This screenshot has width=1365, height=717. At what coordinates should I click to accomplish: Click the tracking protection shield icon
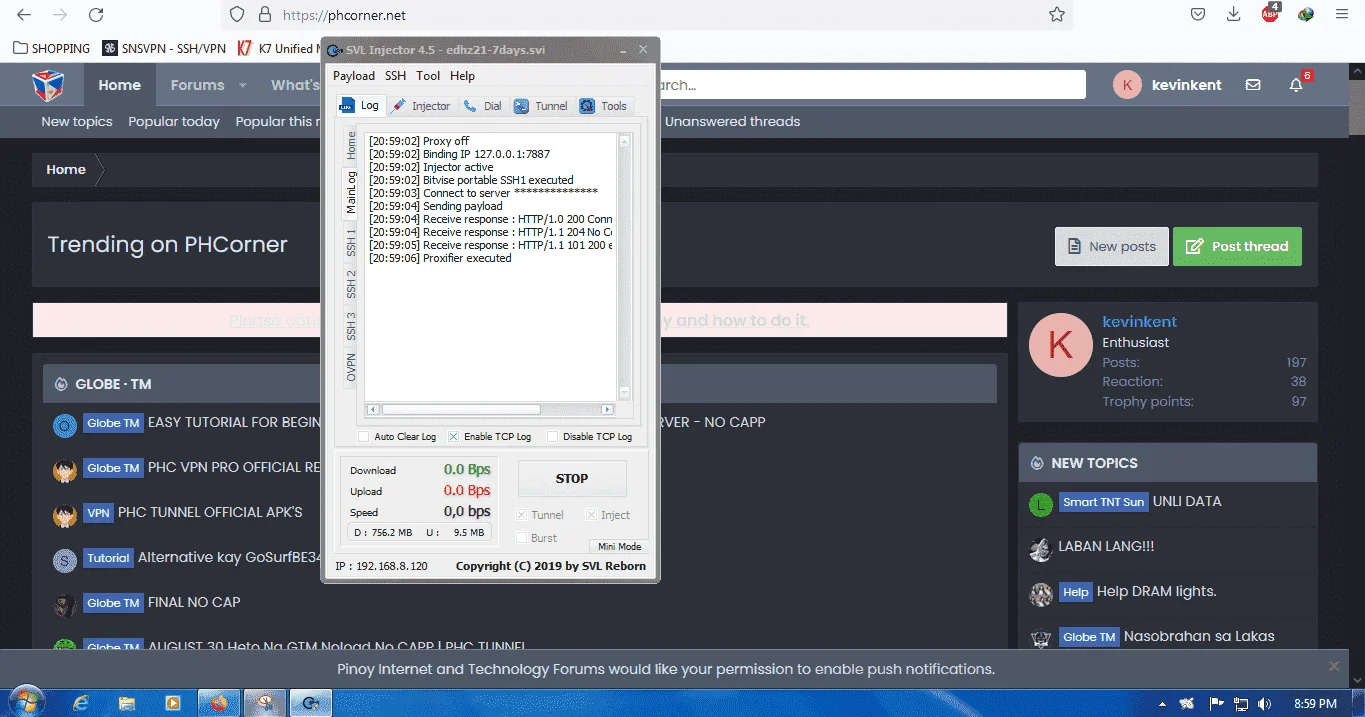tap(237, 15)
